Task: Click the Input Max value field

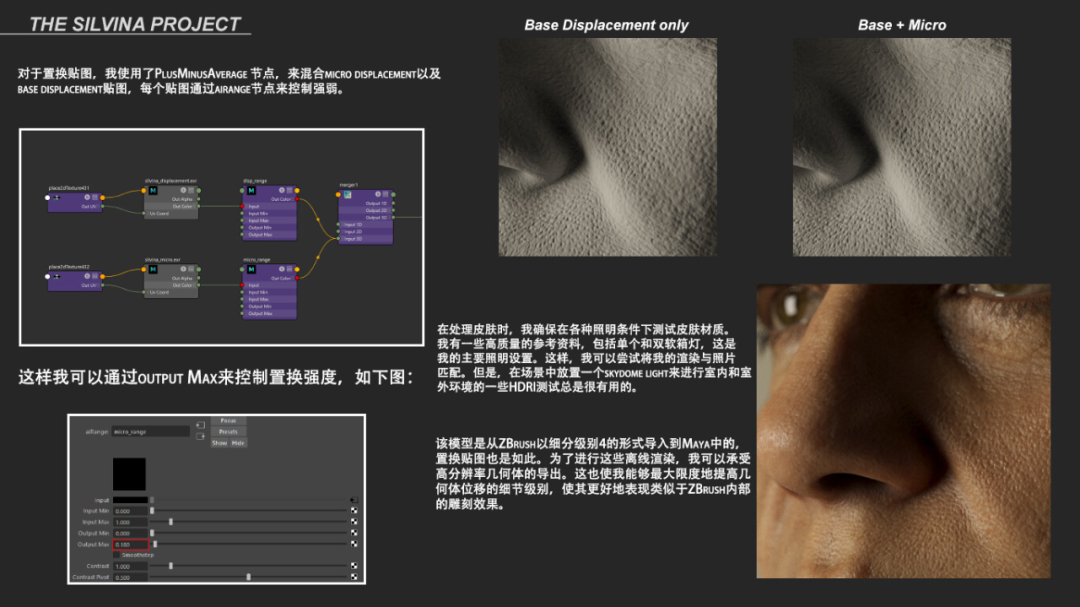Action: [x=131, y=522]
